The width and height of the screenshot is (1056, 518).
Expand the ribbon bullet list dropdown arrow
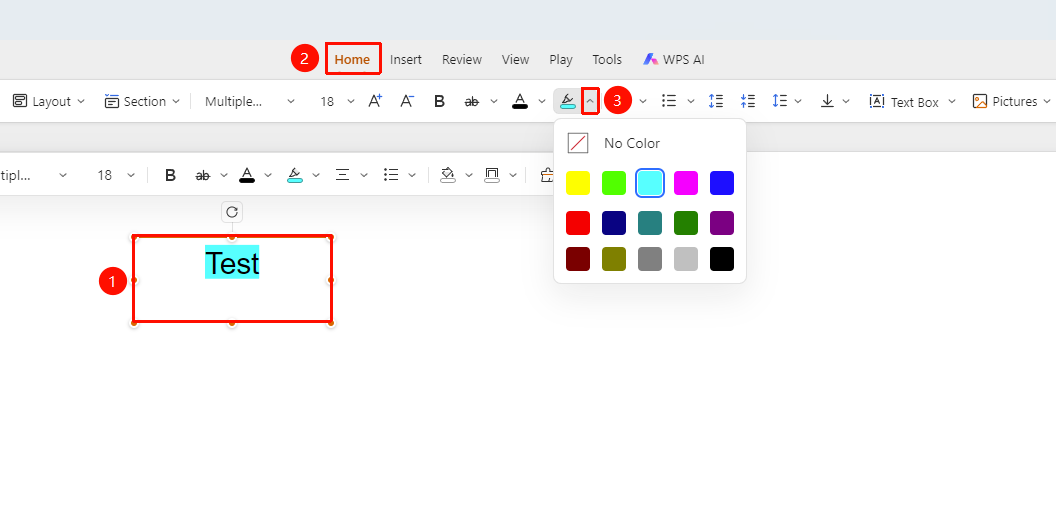pyautogui.click(x=690, y=101)
